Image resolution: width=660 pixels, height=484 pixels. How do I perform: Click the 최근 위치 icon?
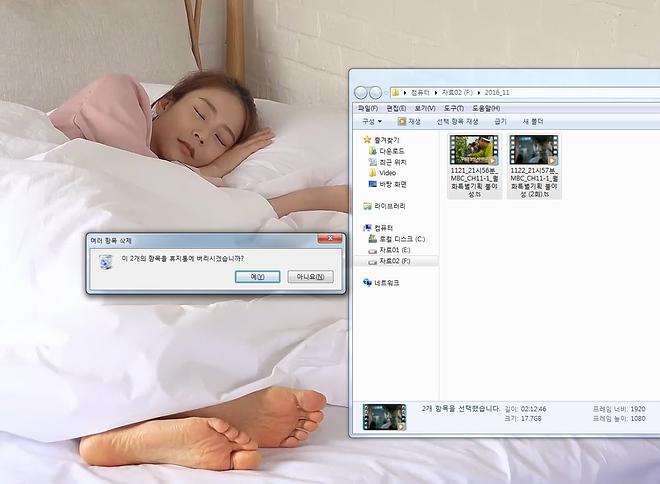[373, 162]
